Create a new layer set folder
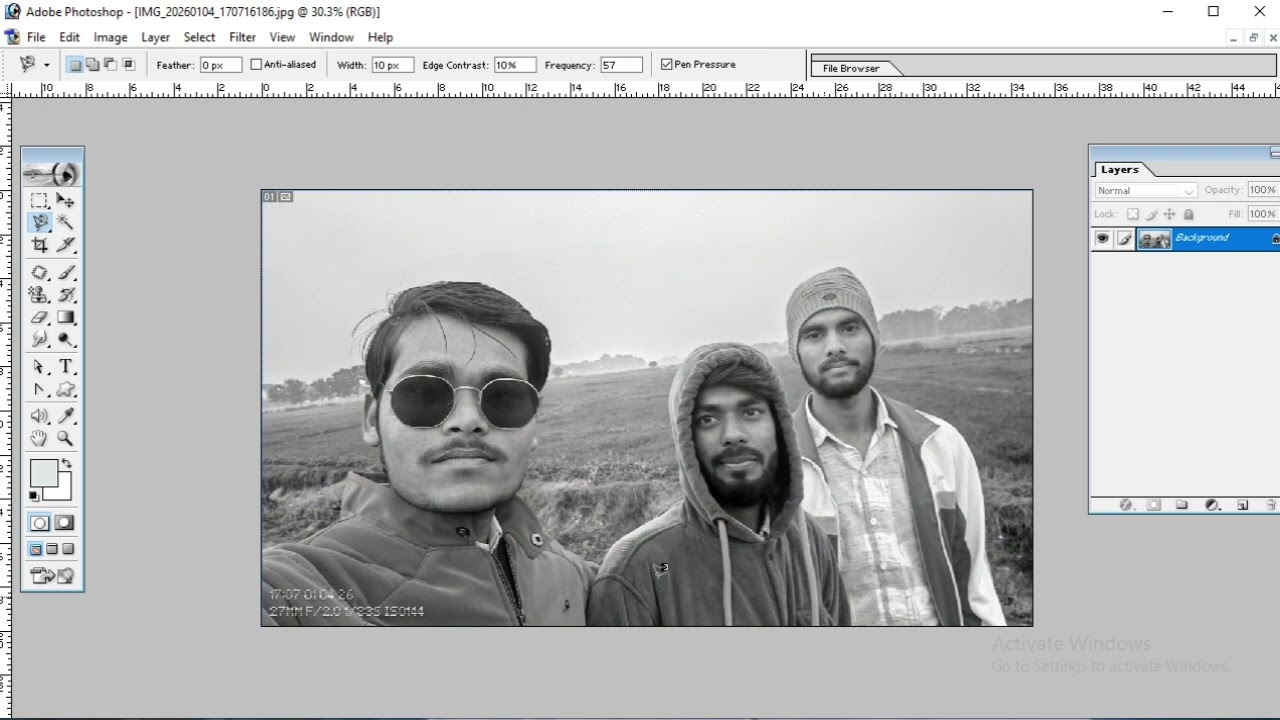 [1182, 505]
